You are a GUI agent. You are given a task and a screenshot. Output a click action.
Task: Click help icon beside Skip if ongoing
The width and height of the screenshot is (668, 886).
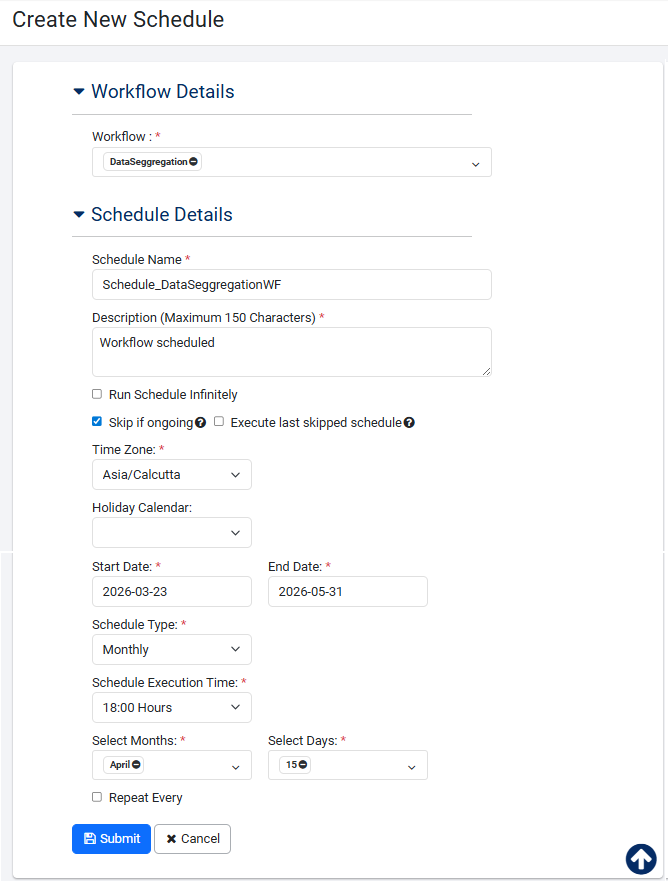click(201, 423)
